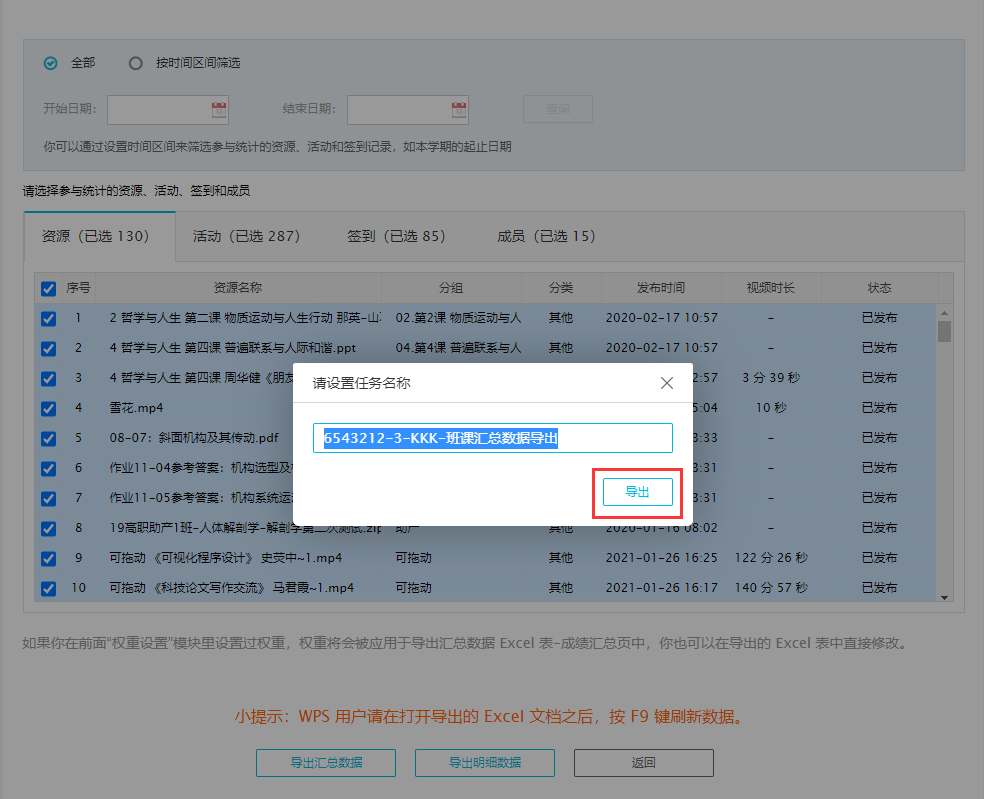The width and height of the screenshot is (984, 799).
Task: Click the 返回 button
Action: tap(643, 762)
